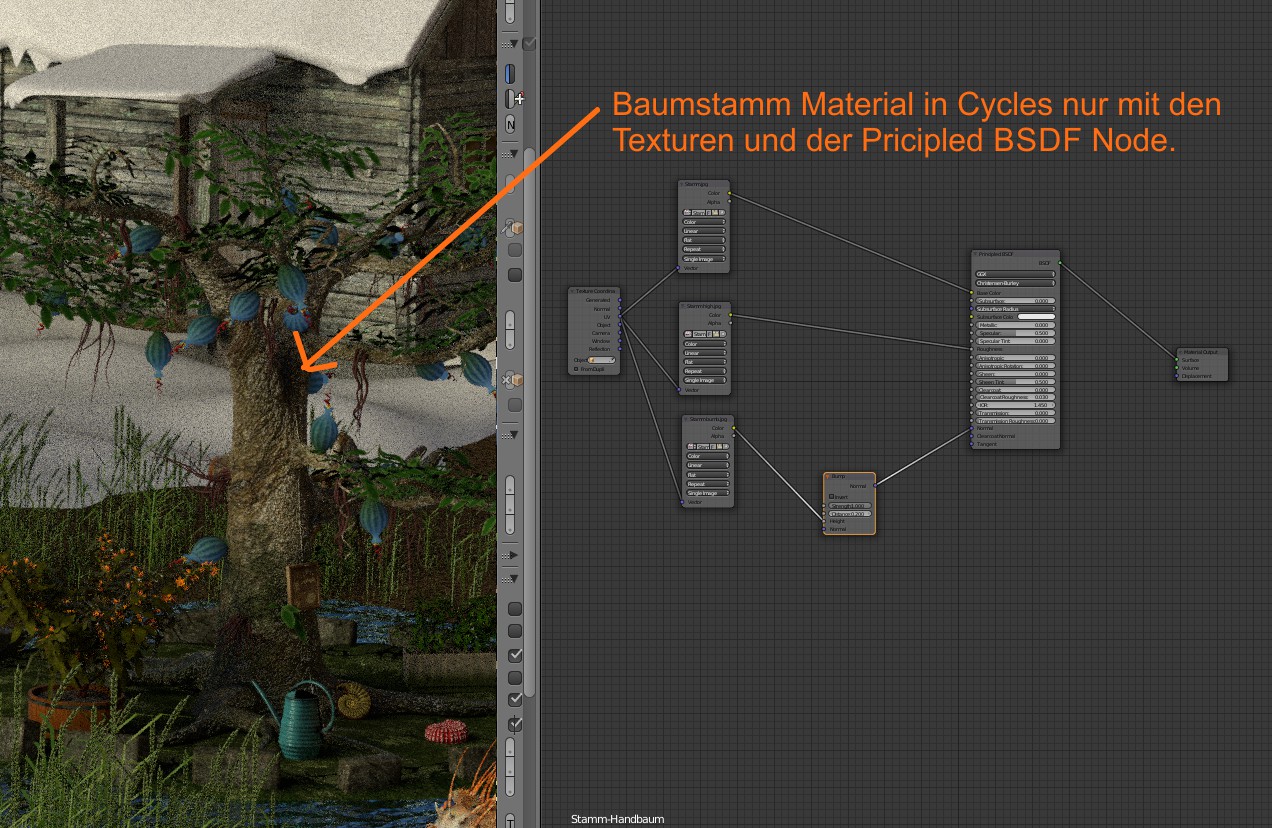This screenshot has width=1272, height=828.
Task: Click the Displacement socket on Material Output
Action: click(1176, 376)
